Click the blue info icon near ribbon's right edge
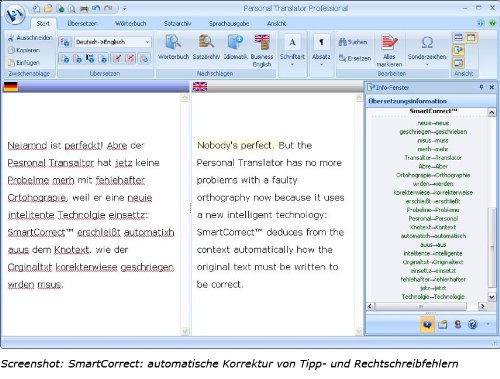This screenshot has height=379, width=500. (x=480, y=23)
